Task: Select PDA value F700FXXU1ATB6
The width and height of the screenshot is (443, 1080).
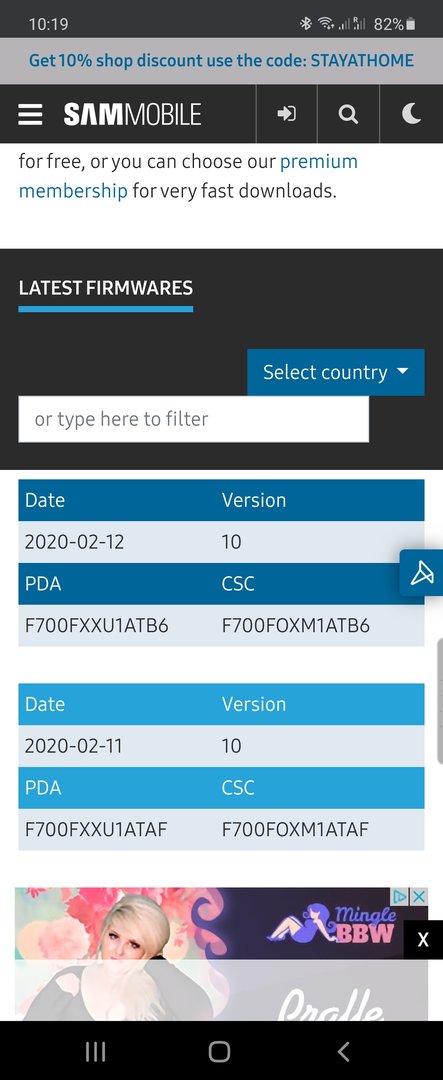Action: point(96,625)
